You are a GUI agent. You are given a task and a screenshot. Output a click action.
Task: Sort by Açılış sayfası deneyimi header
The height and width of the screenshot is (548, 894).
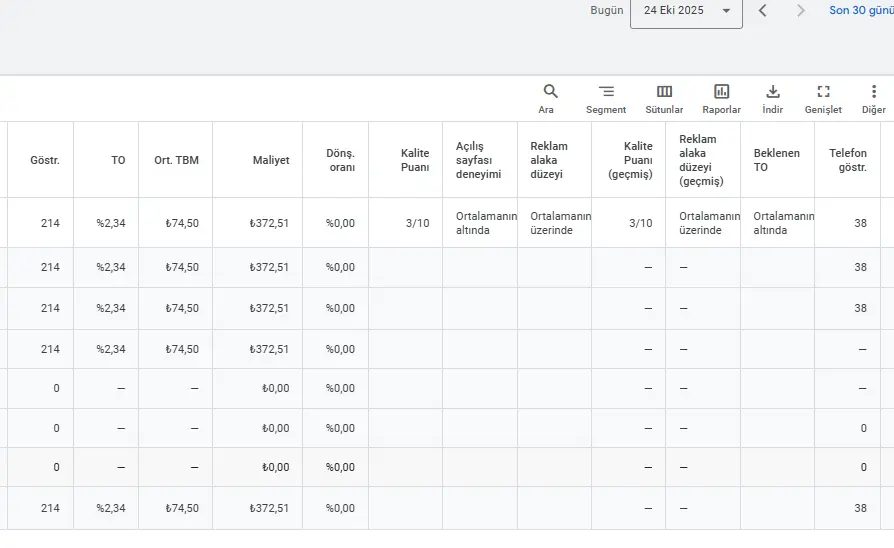point(478,160)
